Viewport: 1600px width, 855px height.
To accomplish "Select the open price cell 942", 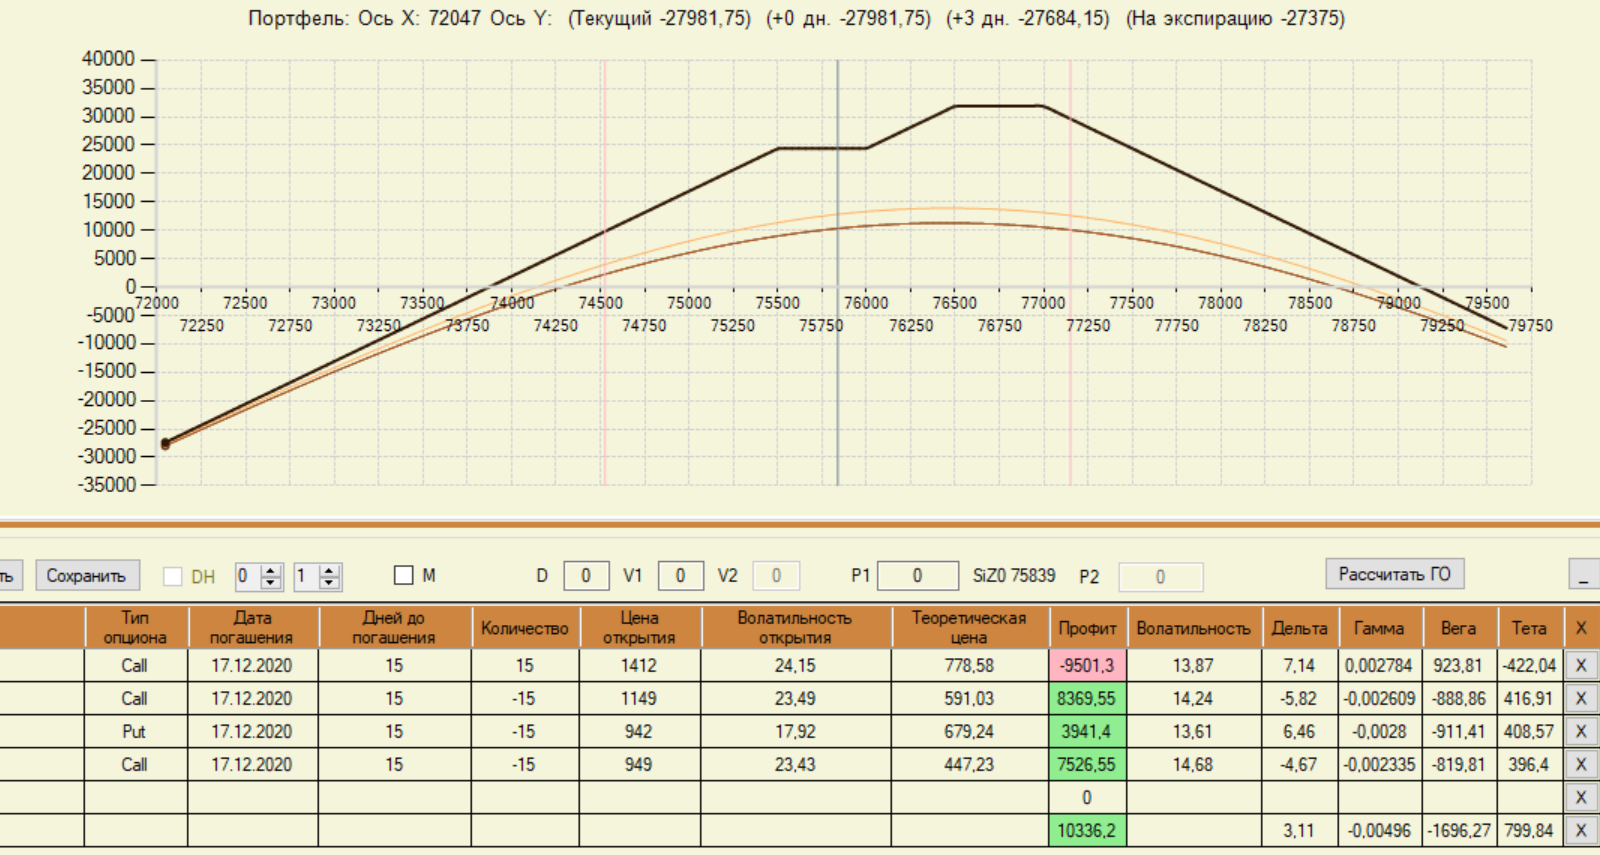I will pyautogui.click(x=639, y=731).
